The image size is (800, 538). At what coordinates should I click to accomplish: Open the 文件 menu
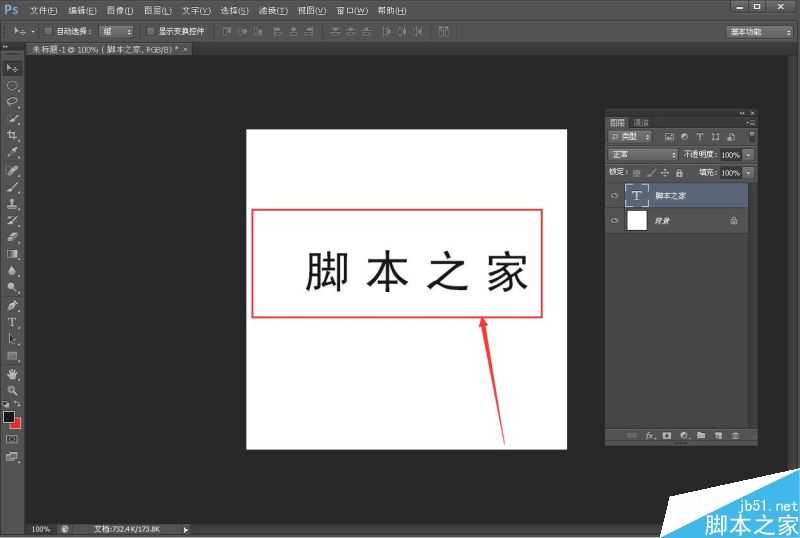pyautogui.click(x=43, y=10)
